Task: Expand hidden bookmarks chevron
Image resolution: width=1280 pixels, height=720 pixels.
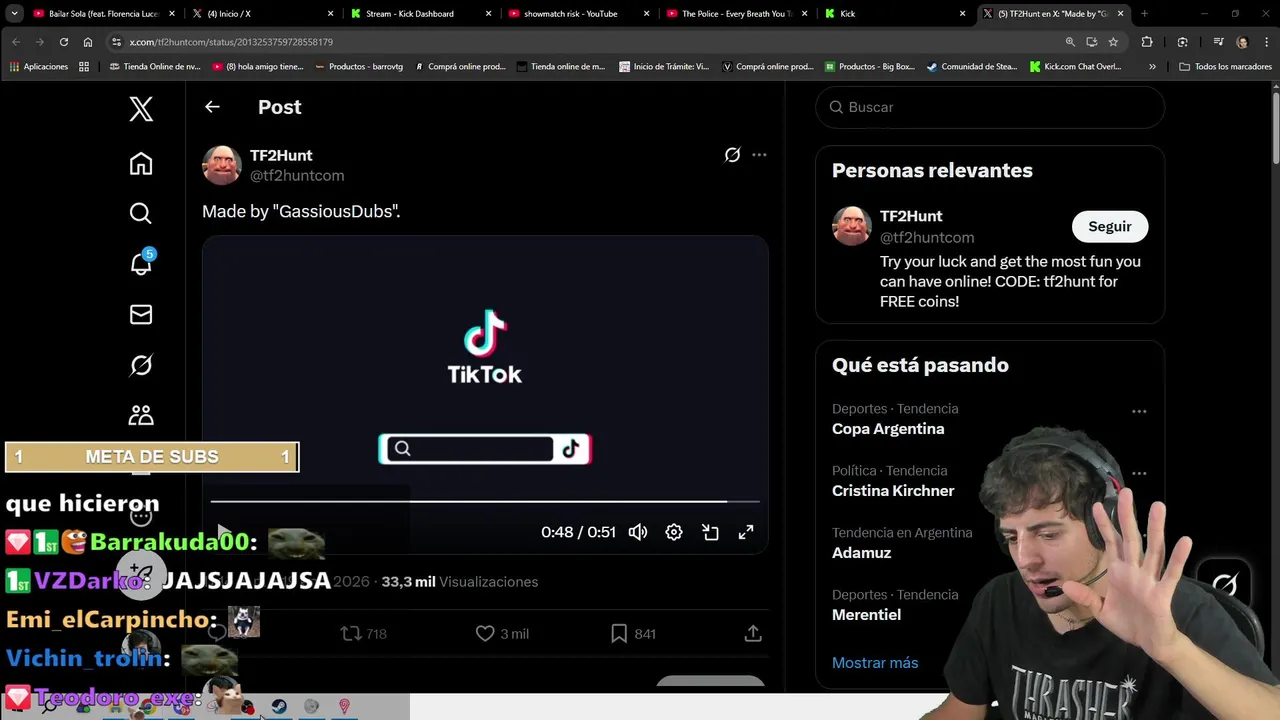Action: [1152, 67]
